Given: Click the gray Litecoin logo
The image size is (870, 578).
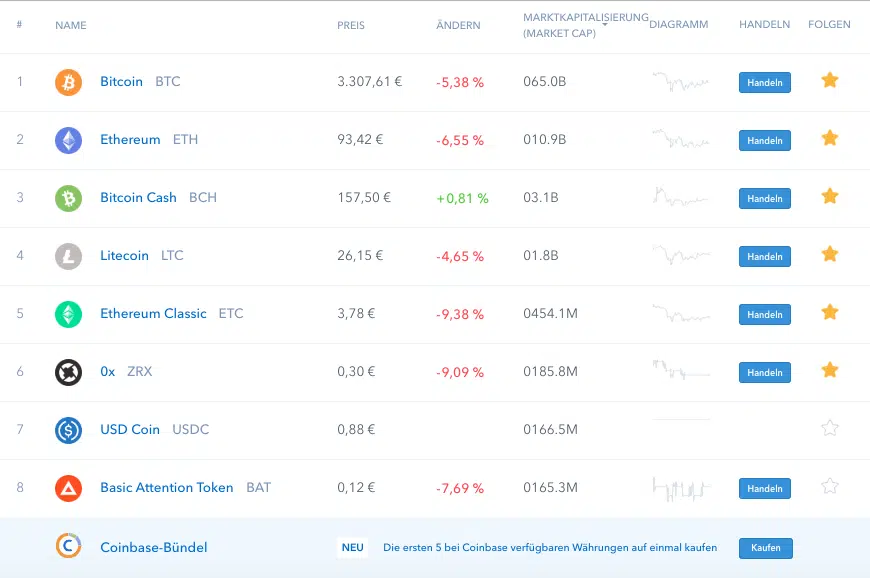Looking at the screenshot, I should (68, 256).
